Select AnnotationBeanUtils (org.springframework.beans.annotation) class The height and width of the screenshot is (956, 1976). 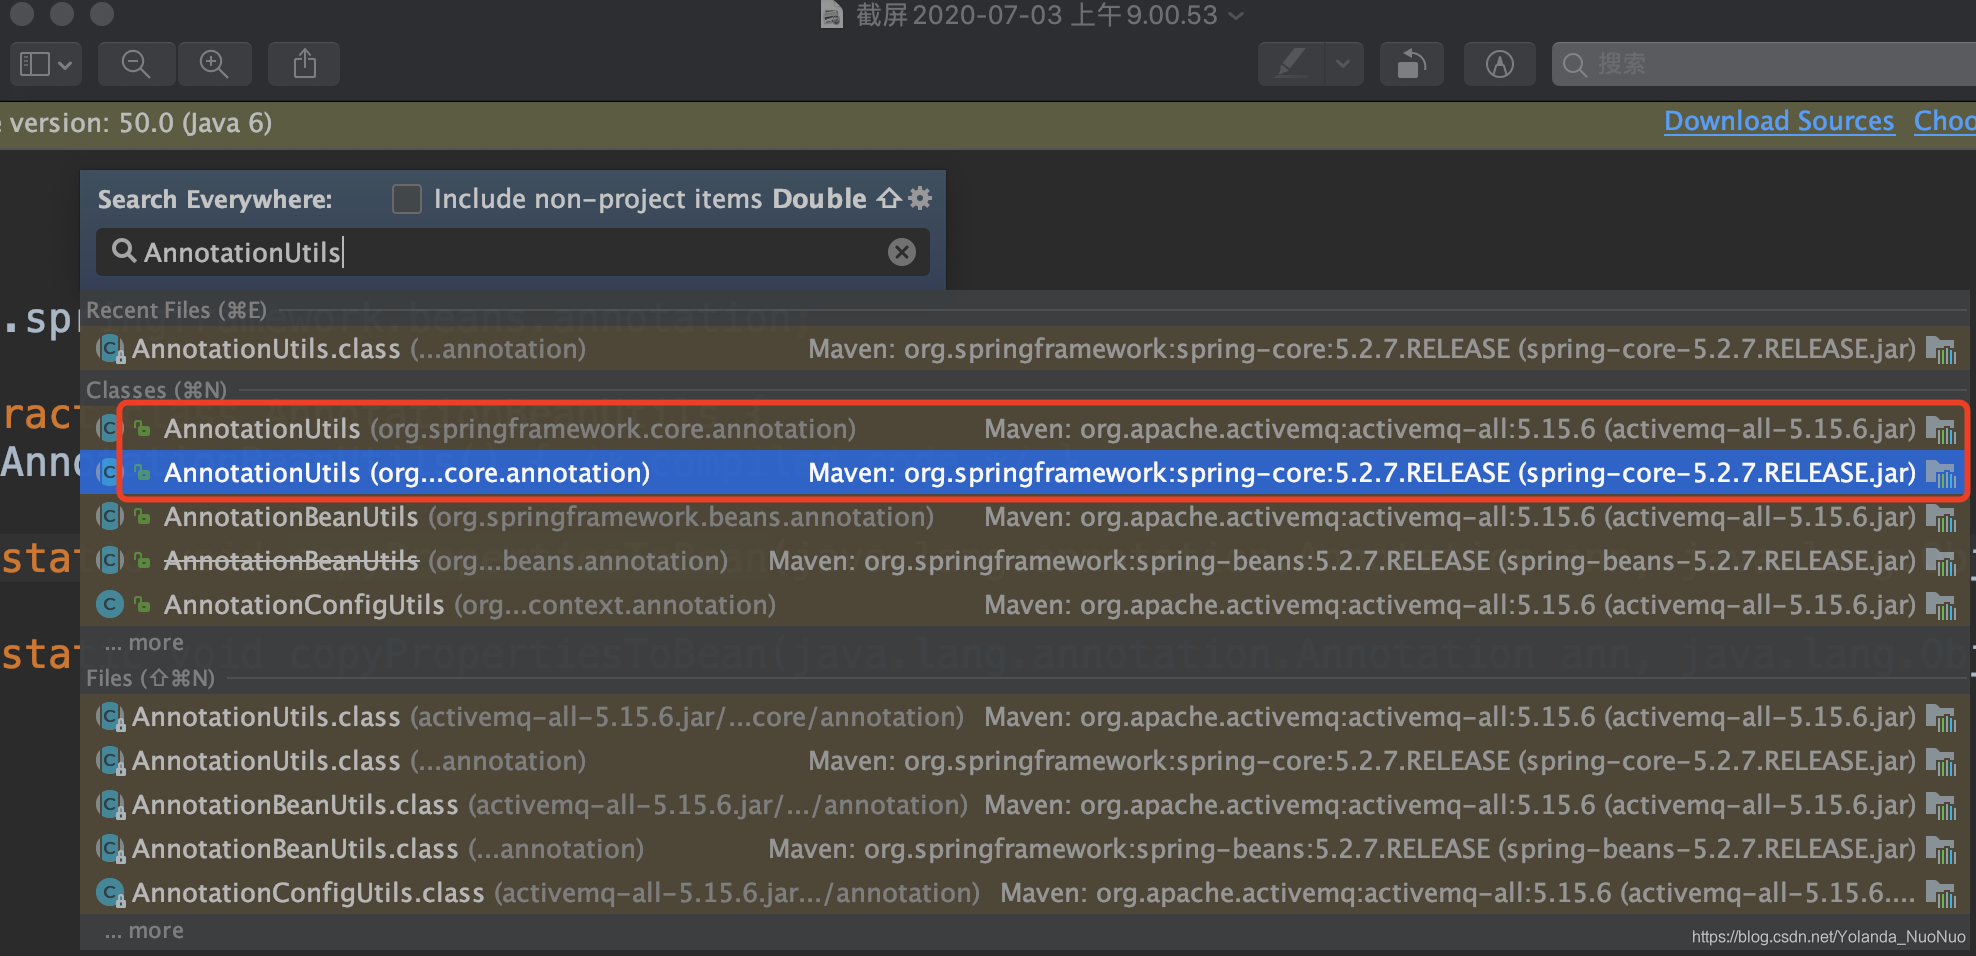pyautogui.click(x=1024, y=517)
